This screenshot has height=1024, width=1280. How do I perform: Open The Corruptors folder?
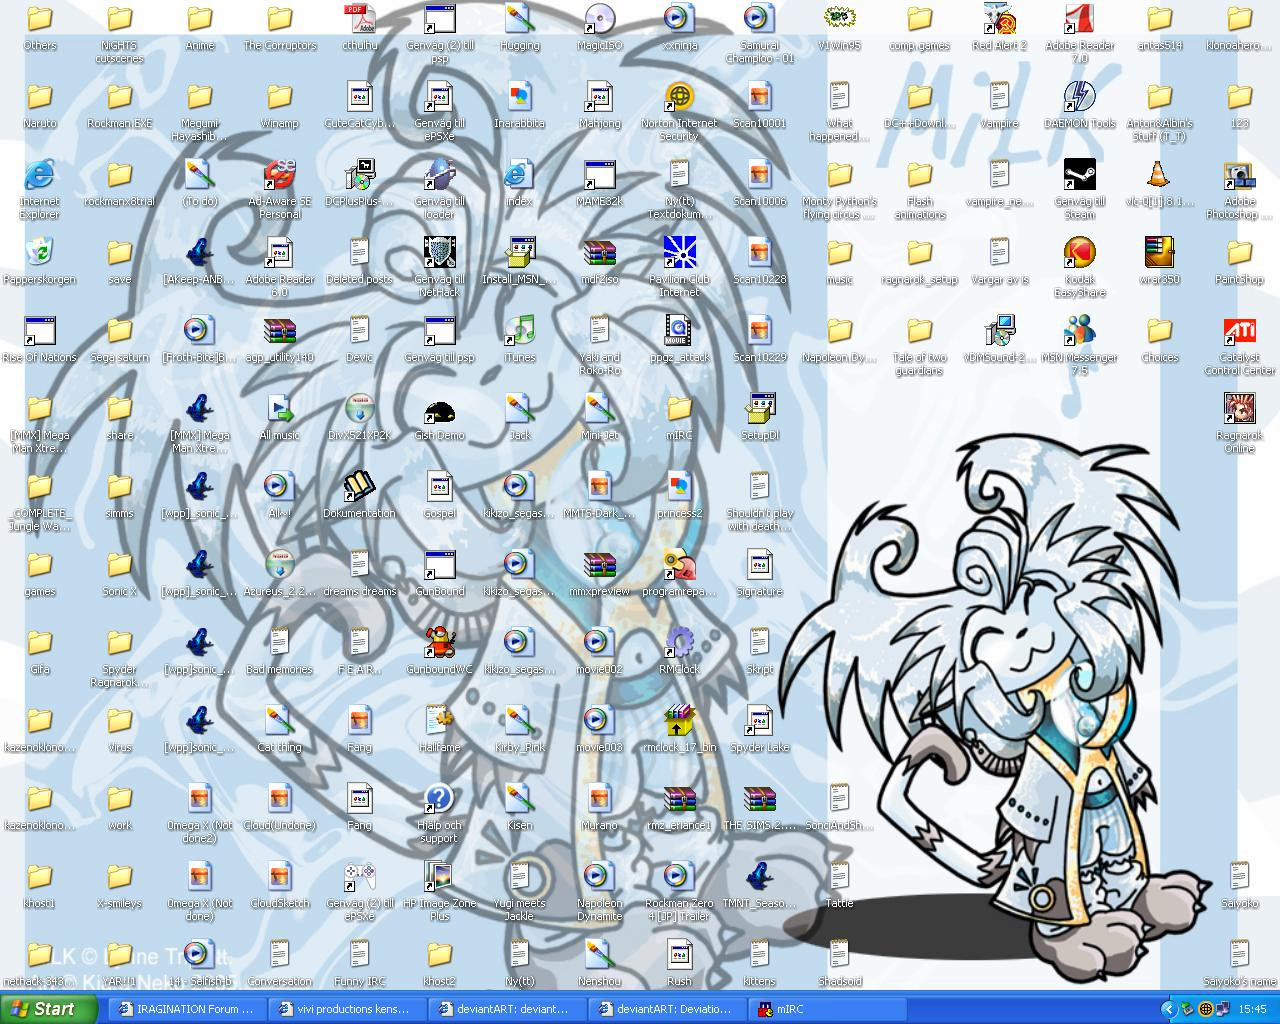point(279,19)
